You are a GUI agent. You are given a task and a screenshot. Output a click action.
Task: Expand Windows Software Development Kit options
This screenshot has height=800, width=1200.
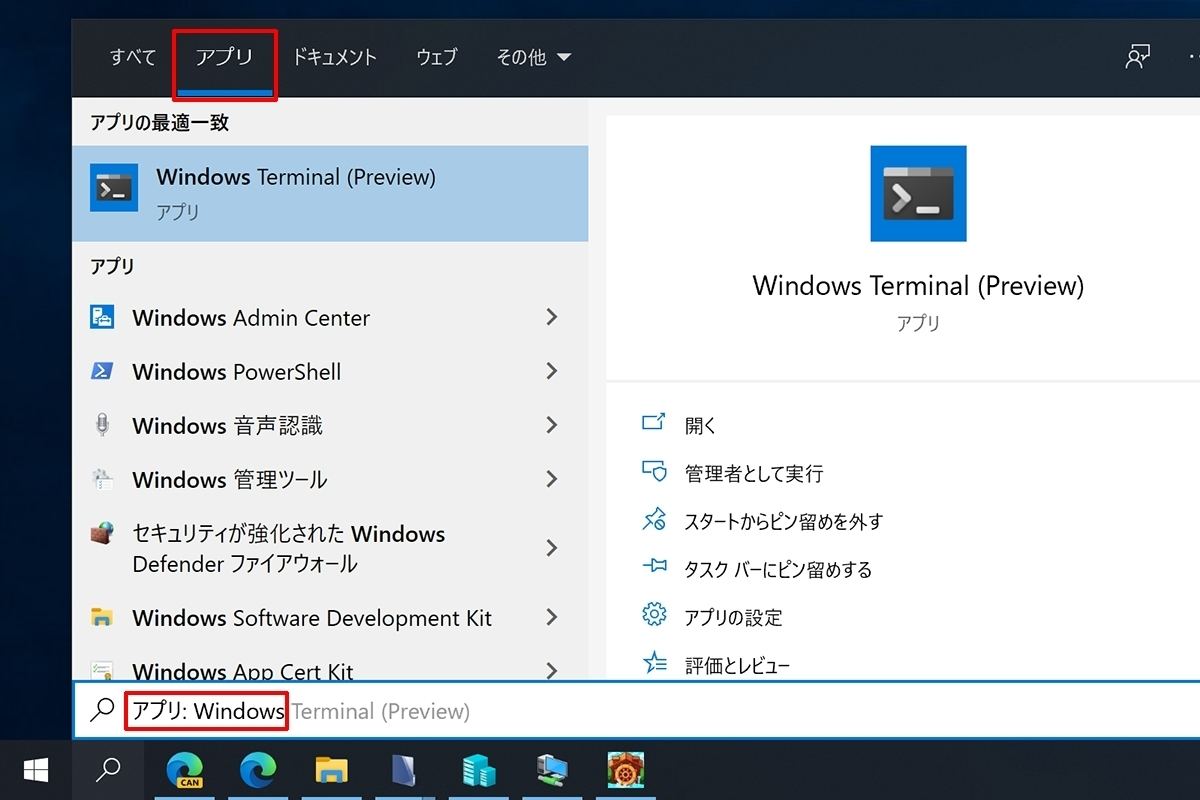pos(551,617)
